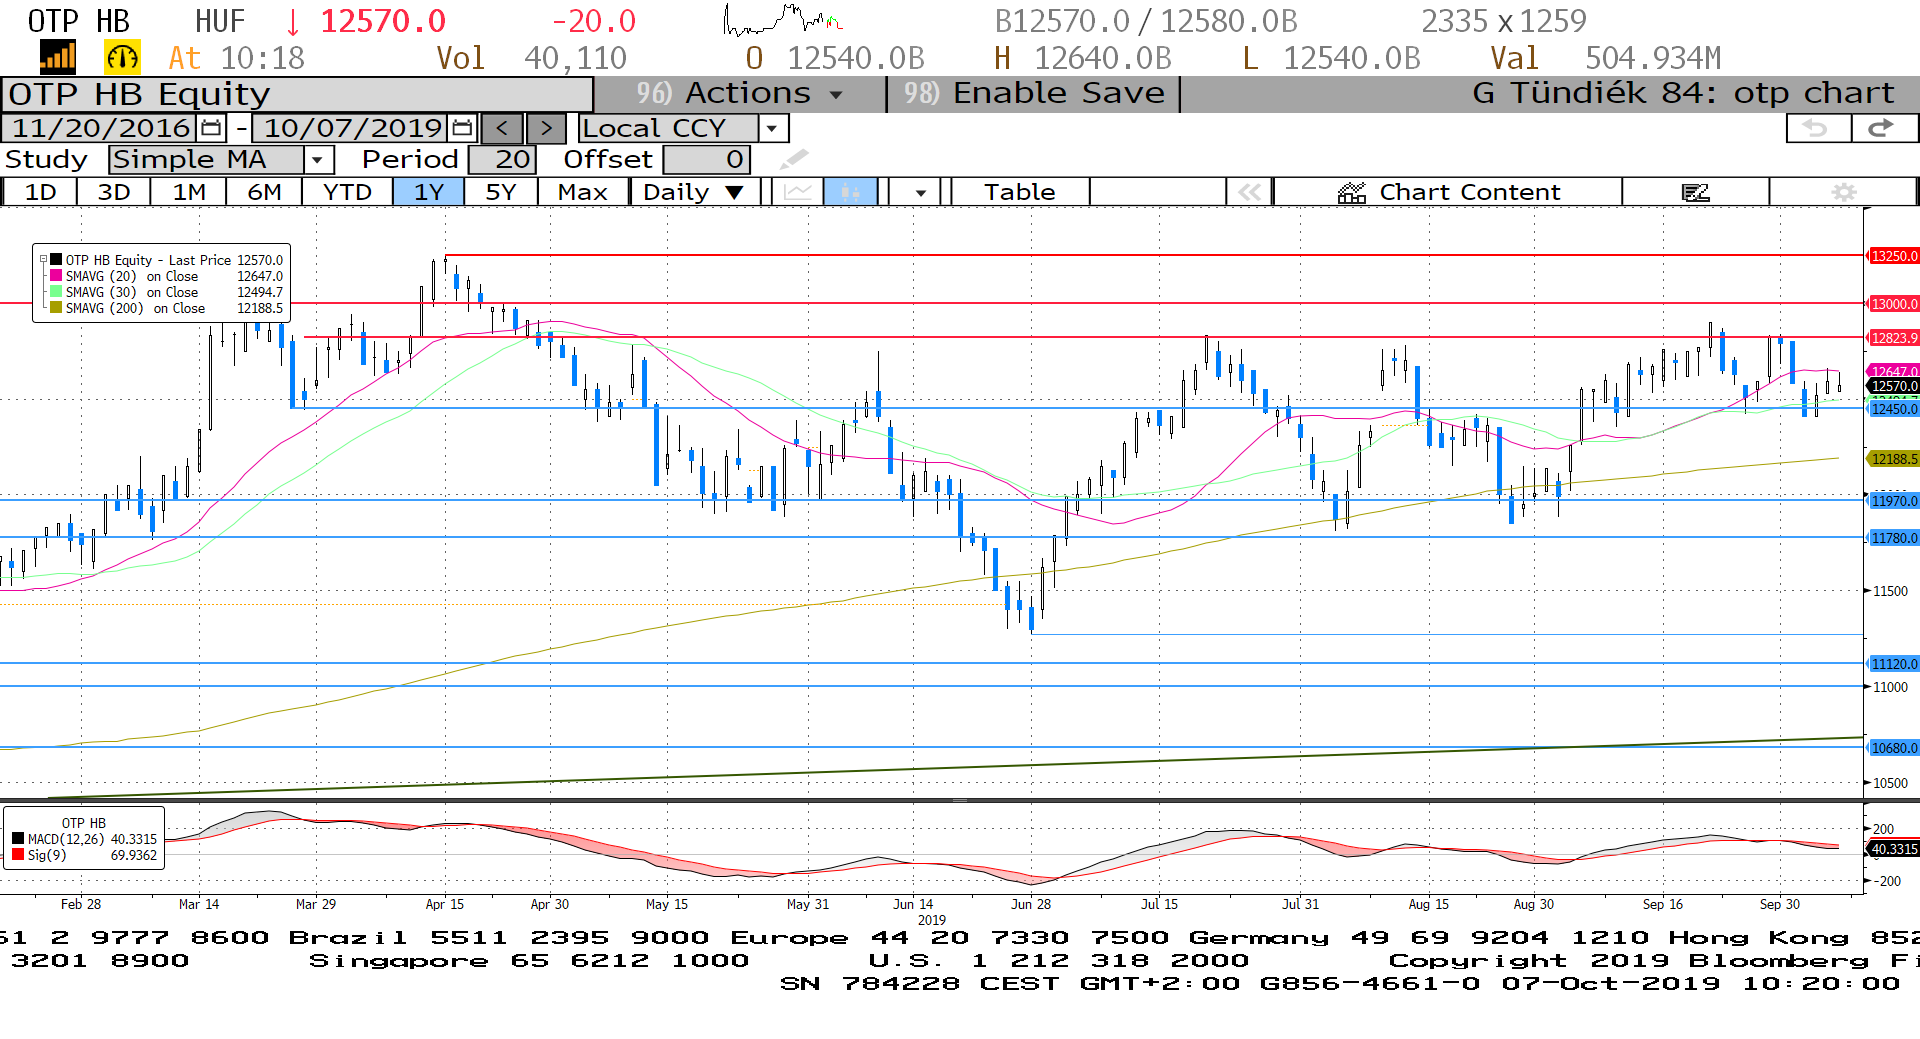The width and height of the screenshot is (1920, 1039).
Task: Select the Max range tab
Action: 583,192
